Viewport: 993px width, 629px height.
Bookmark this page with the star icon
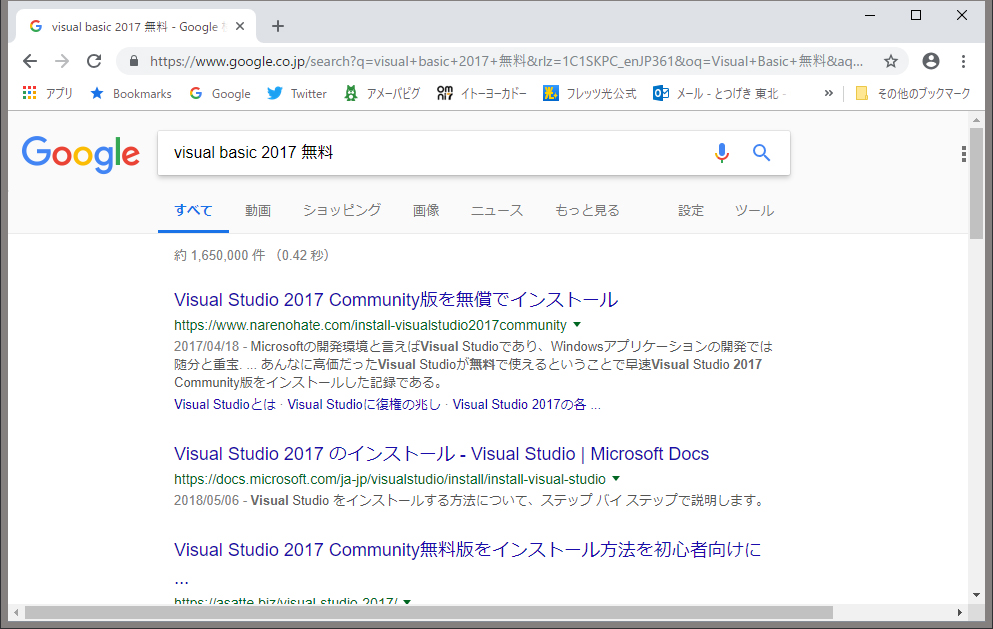(891, 61)
